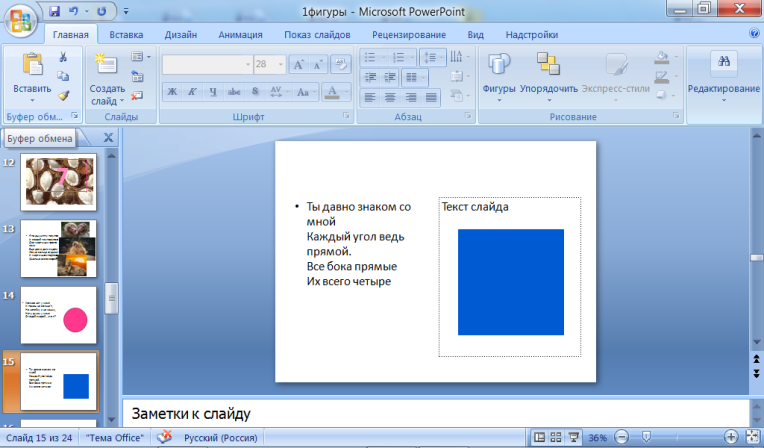This screenshot has width=764, height=448.
Task: Open the Office button menu
Action: pyautogui.click(x=20, y=20)
